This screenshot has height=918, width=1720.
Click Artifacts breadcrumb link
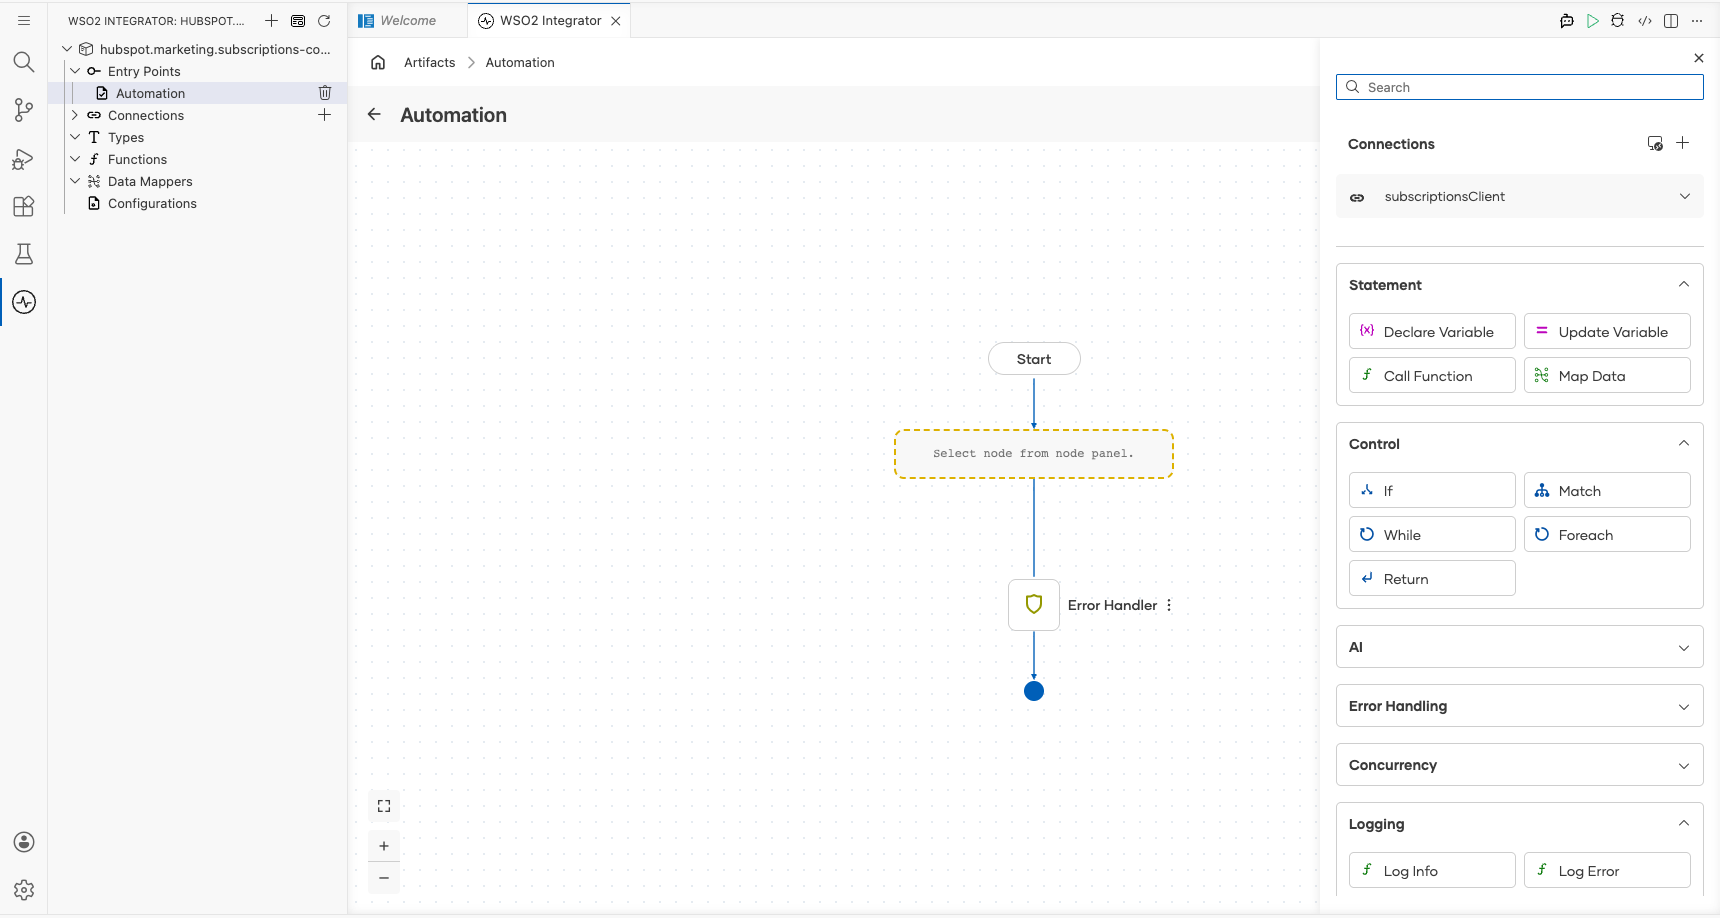[x=429, y=62]
